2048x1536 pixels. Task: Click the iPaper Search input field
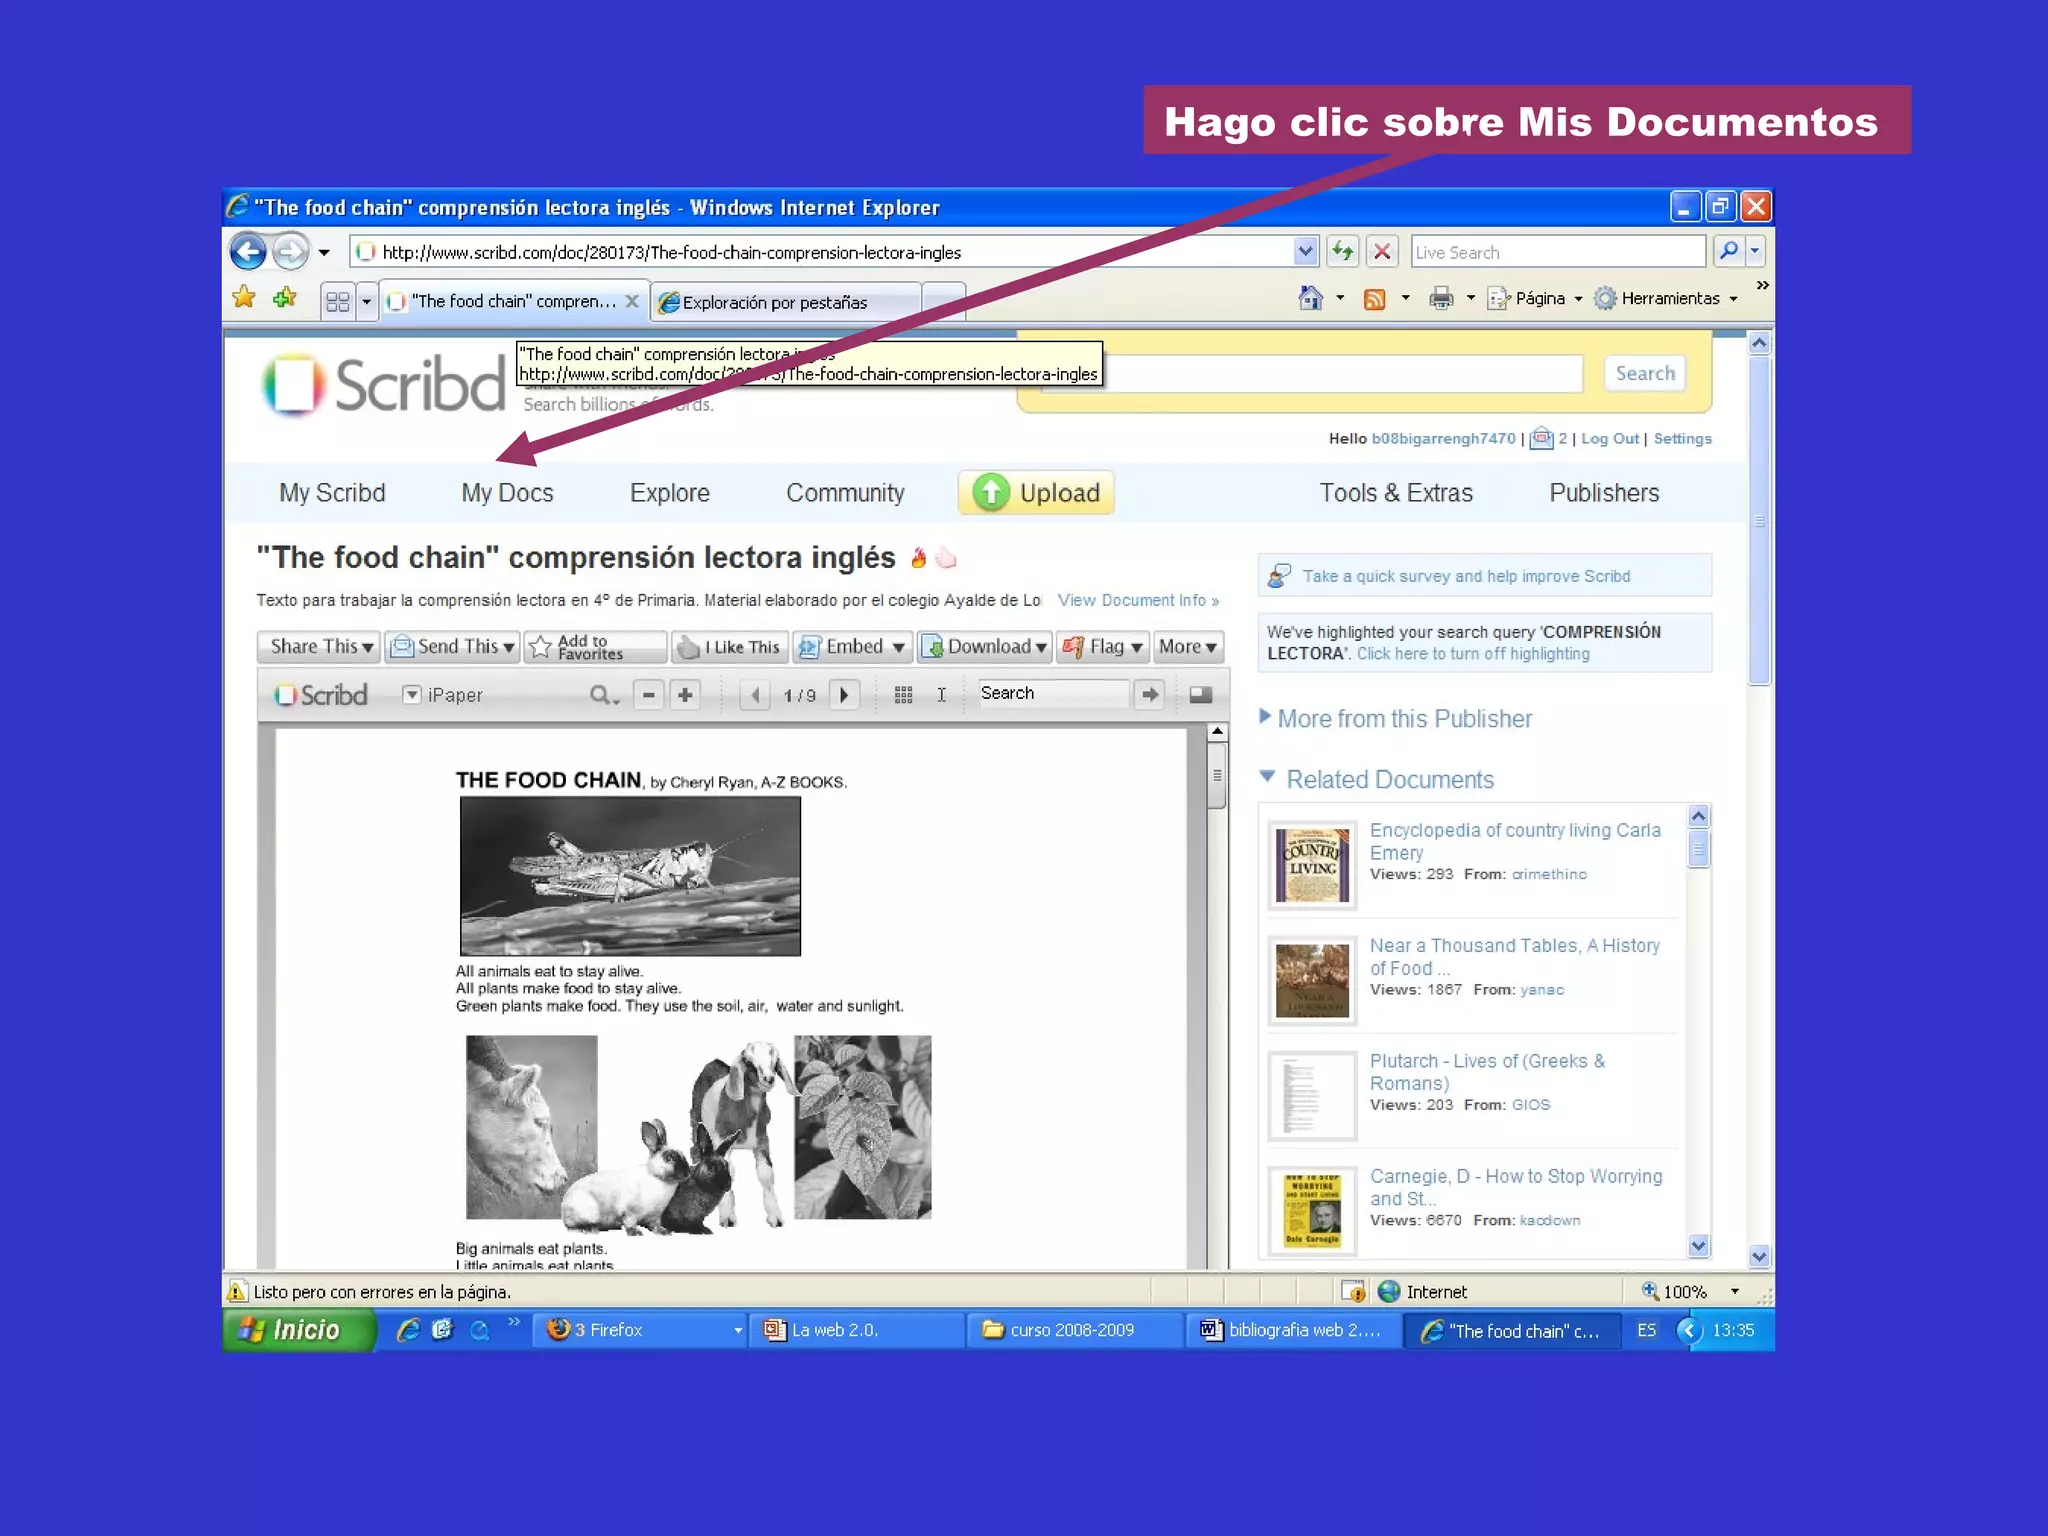pyautogui.click(x=1052, y=693)
